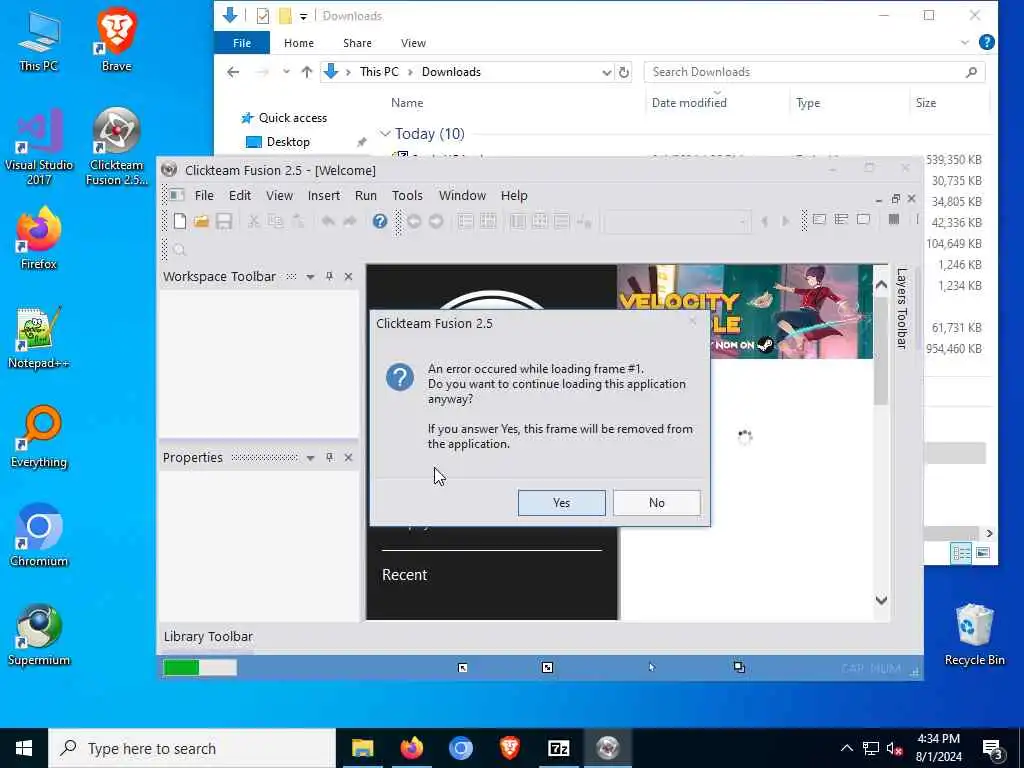Open View ribbon tab in Downloads window

tap(413, 43)
